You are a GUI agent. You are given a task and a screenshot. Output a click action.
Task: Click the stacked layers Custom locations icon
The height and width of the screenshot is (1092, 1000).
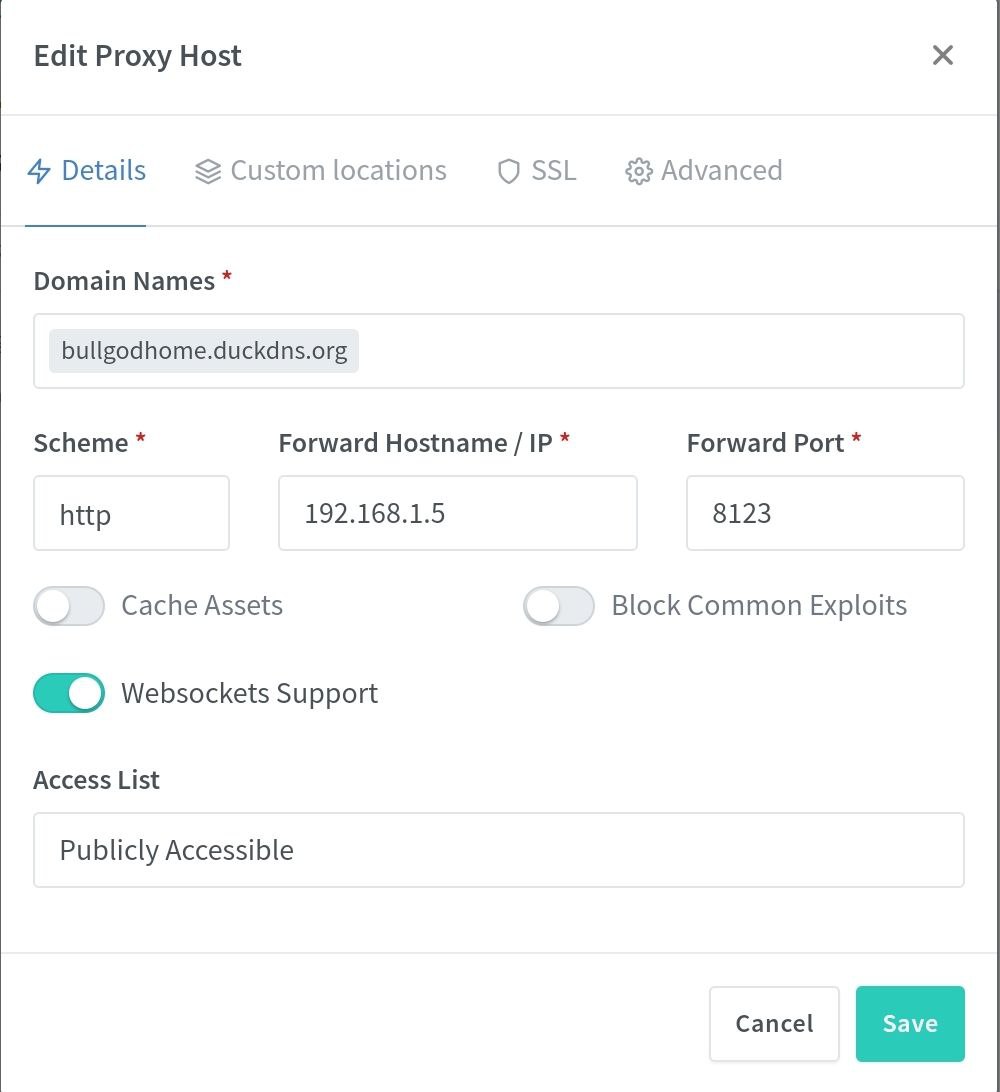(x=208, y=172)
